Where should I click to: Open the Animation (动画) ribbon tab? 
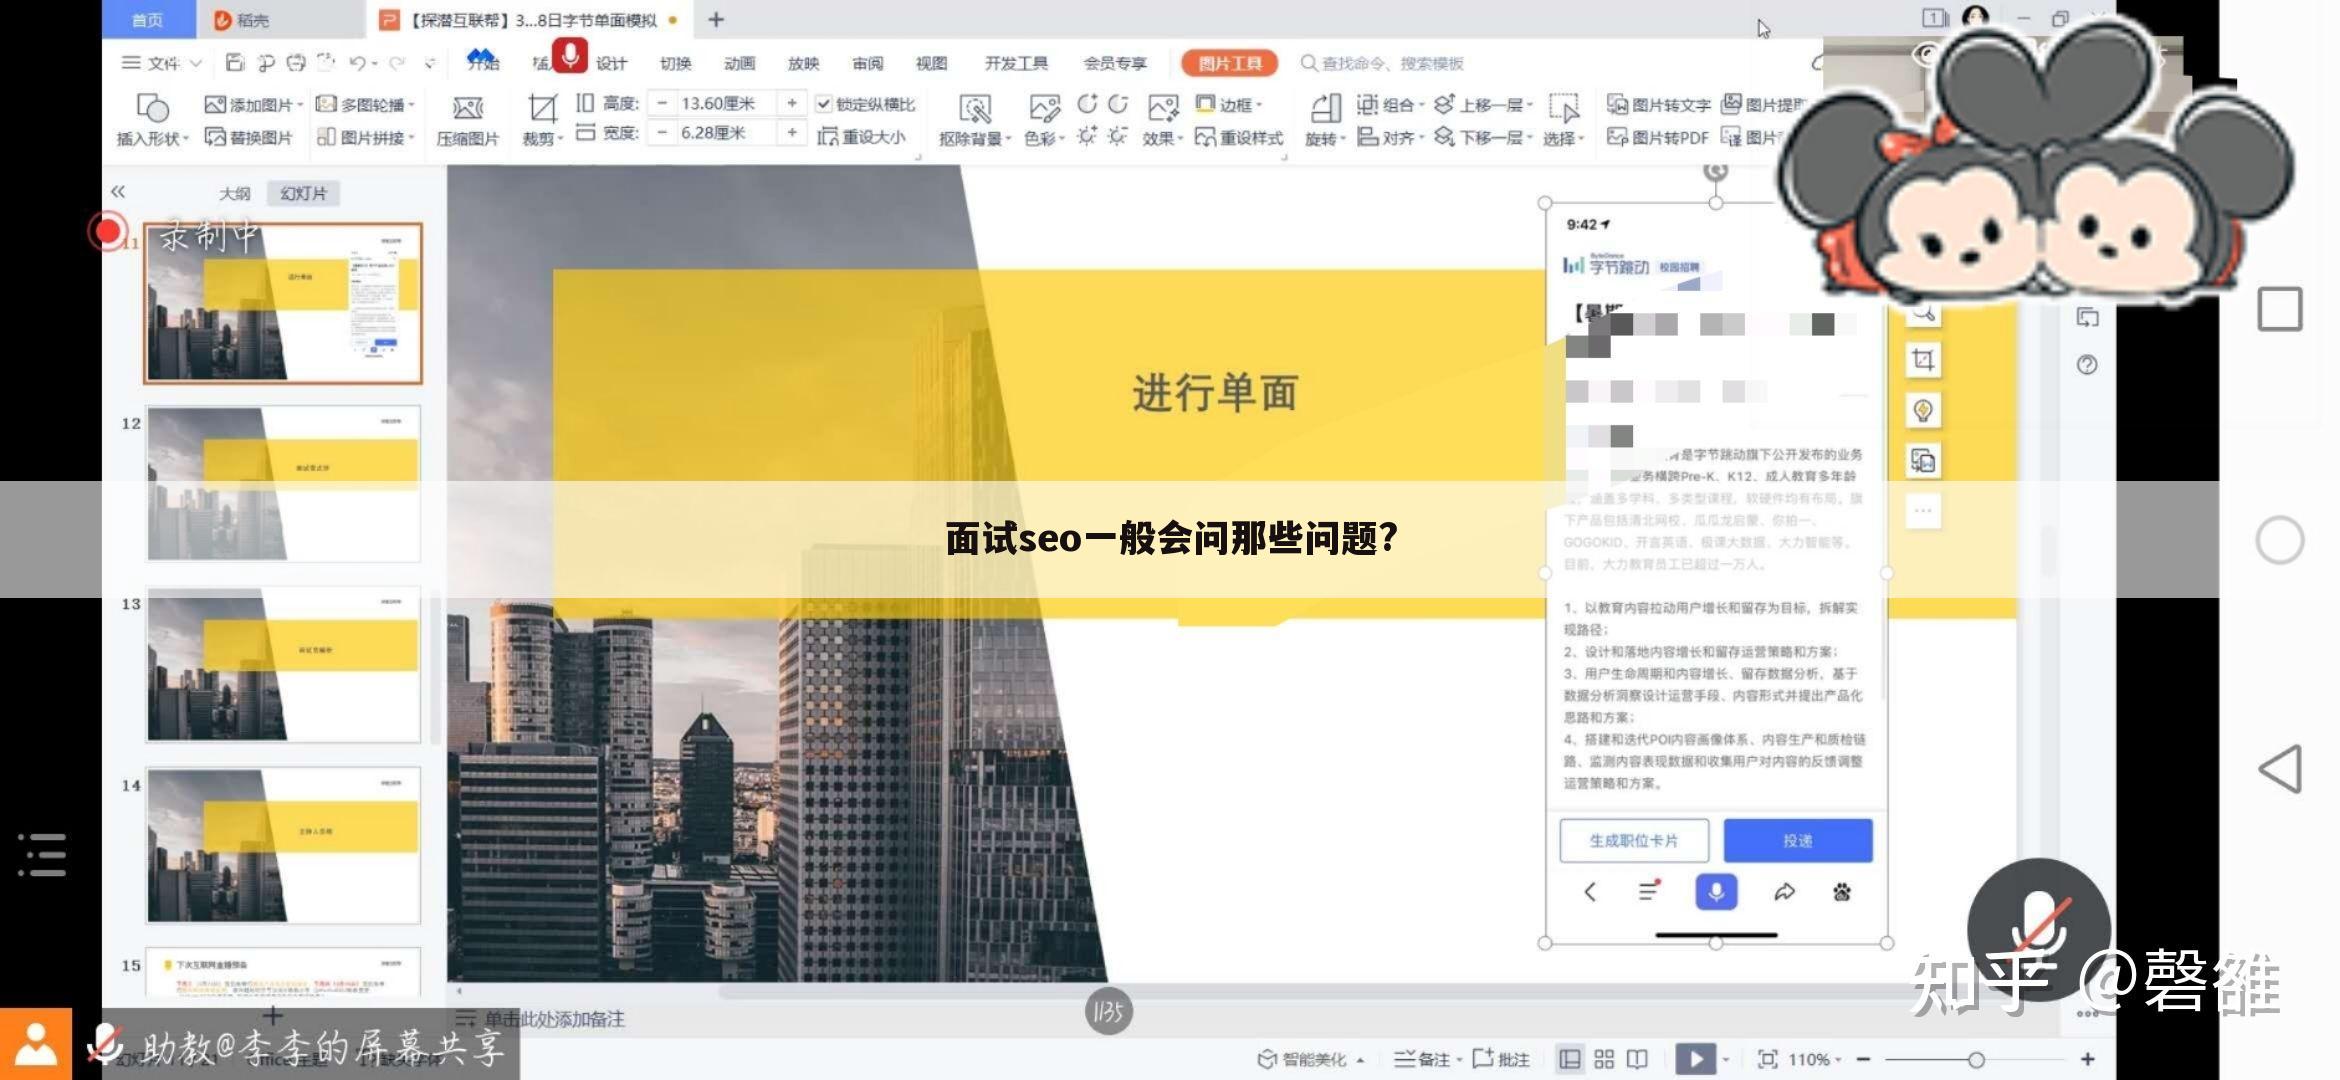(739, 63)
